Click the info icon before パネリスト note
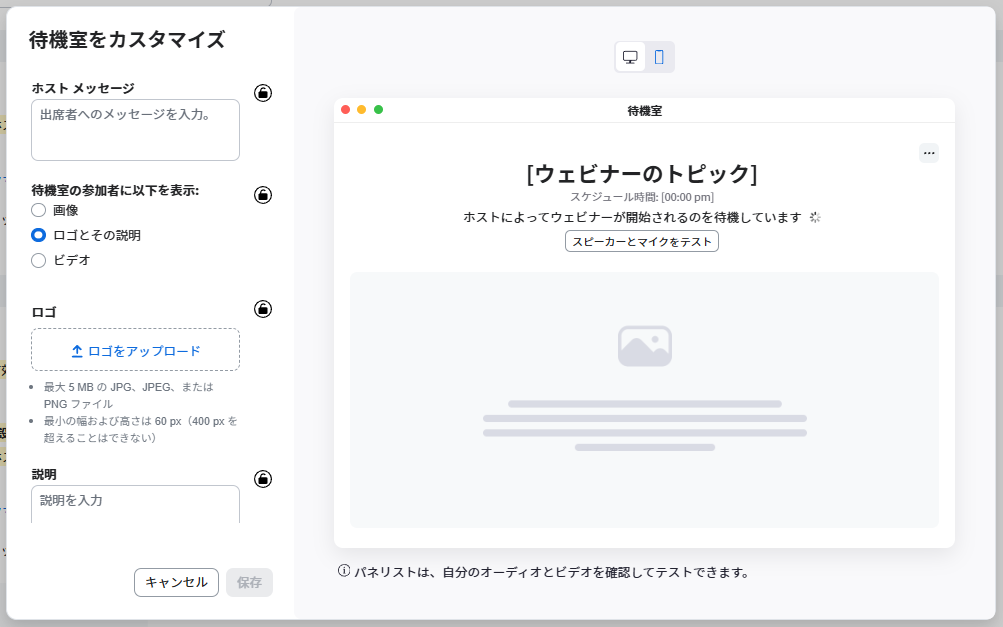Screen dimensions: 1003x627 344,572
